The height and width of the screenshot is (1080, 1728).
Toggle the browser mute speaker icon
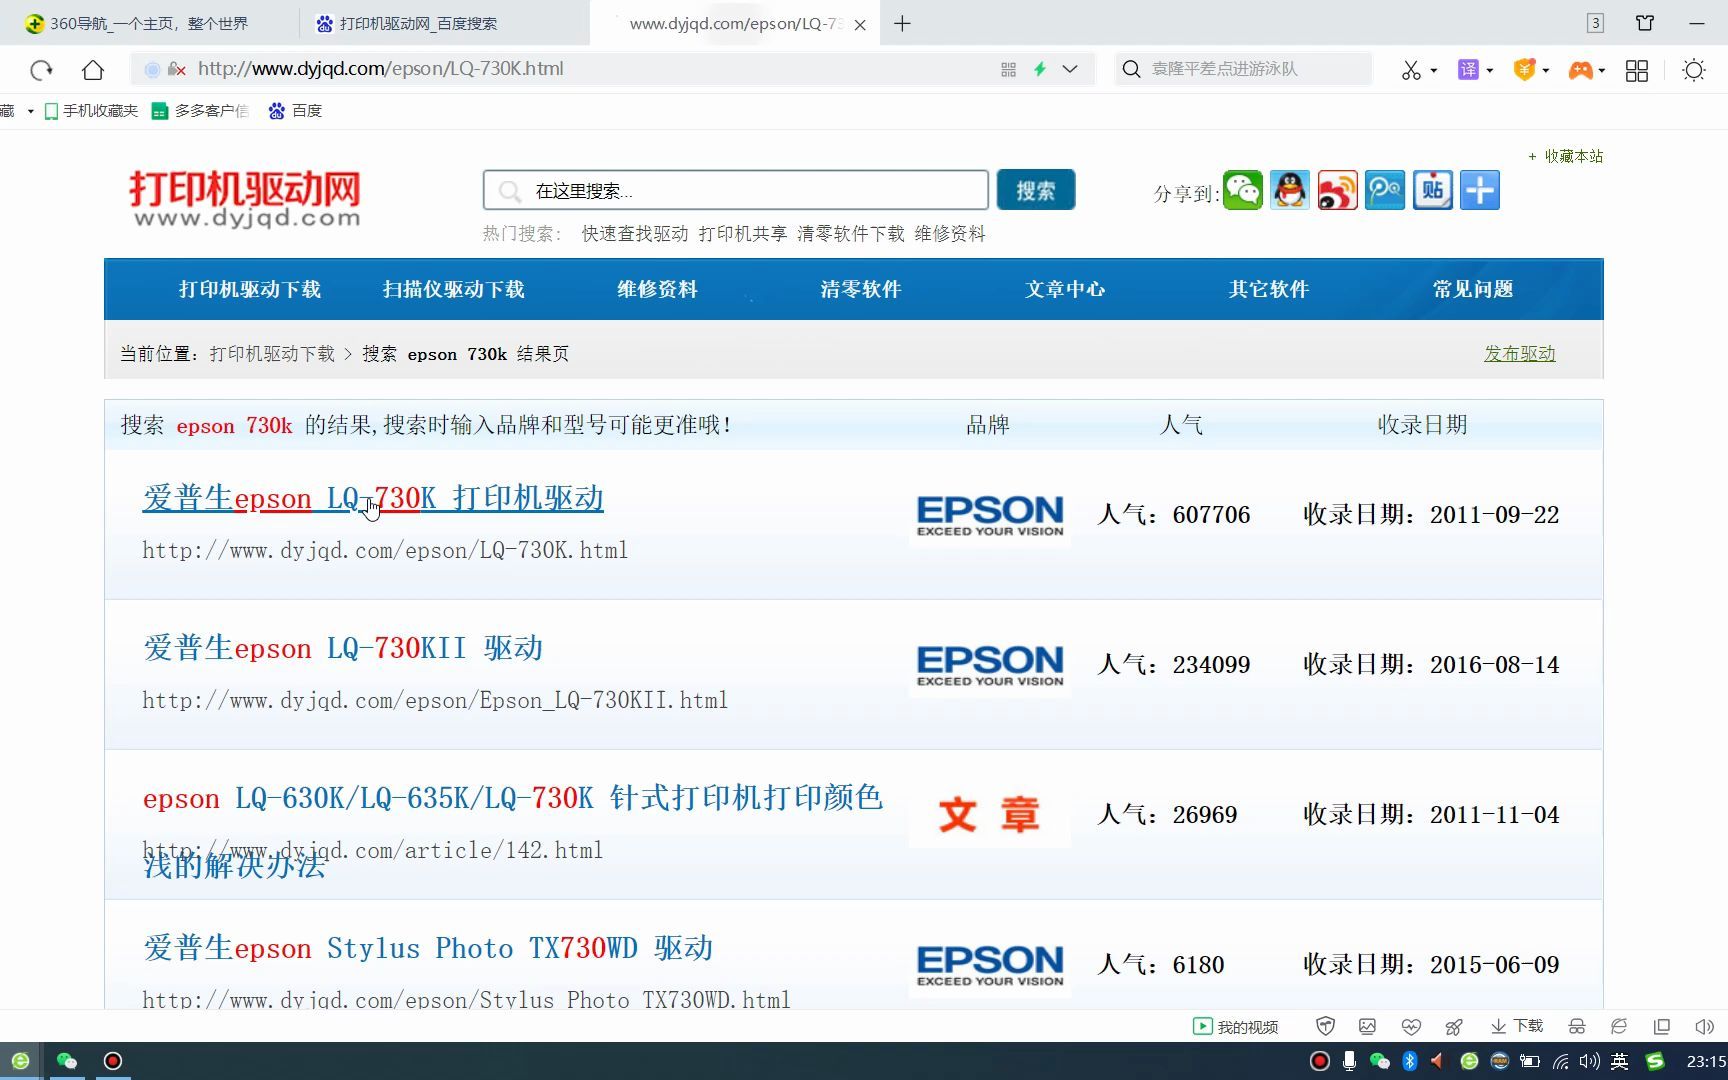[1705, 1027]
